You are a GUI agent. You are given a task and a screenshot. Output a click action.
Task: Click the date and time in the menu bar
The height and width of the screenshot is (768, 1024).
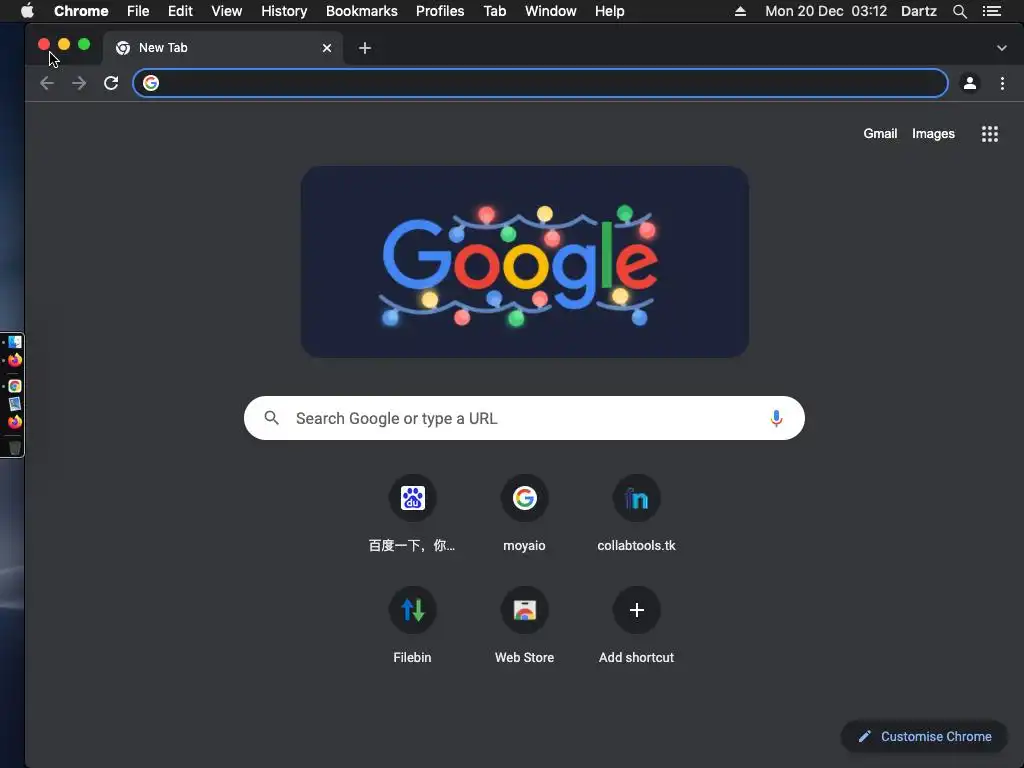pyautogui.click(x=826, y=11)
